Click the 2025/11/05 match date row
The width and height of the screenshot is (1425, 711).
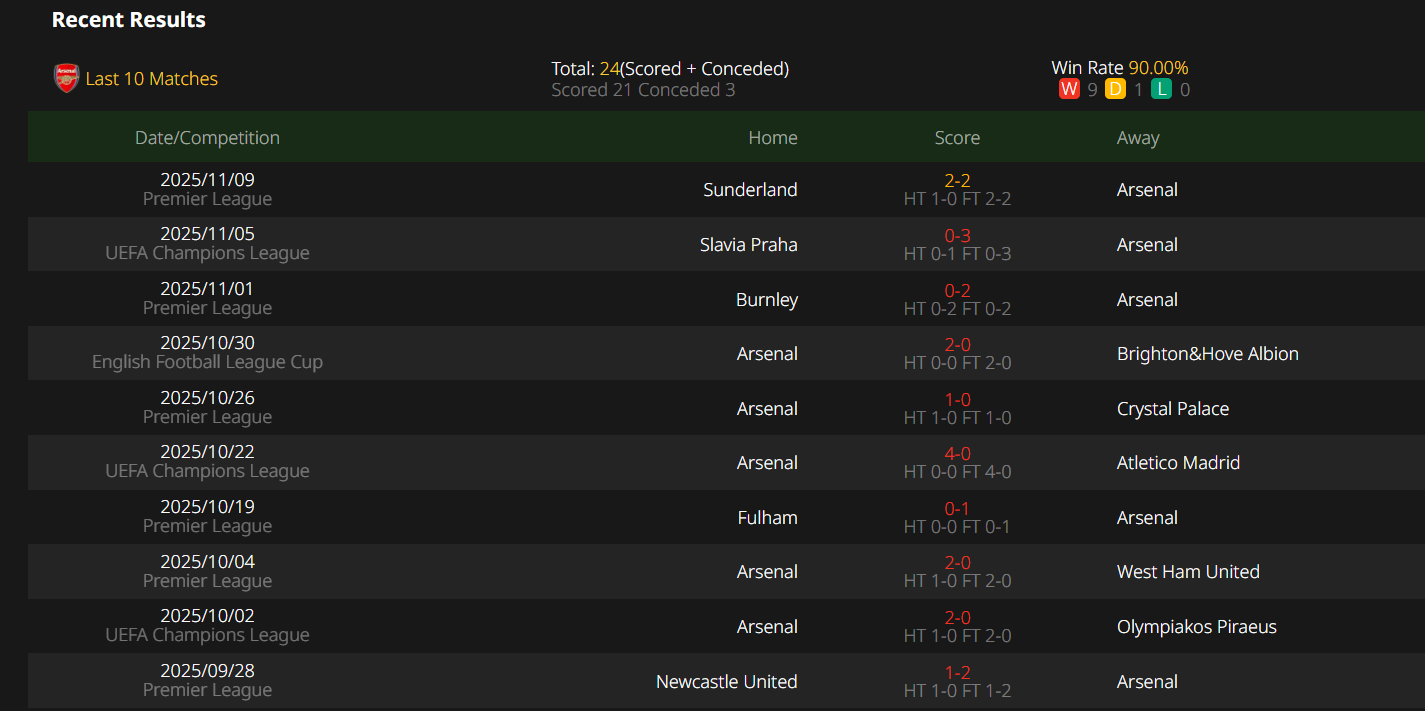pyautogui.click(x=207, y=235)
